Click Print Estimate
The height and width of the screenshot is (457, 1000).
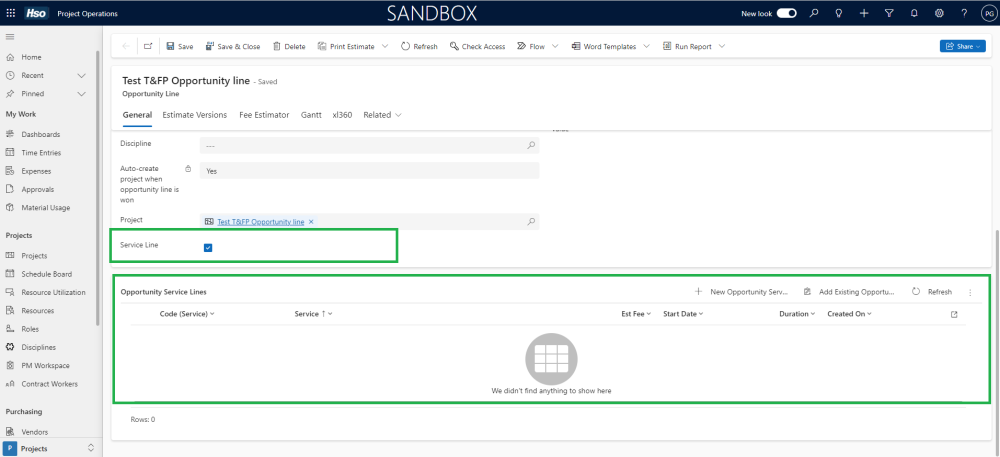coord(346,47)
